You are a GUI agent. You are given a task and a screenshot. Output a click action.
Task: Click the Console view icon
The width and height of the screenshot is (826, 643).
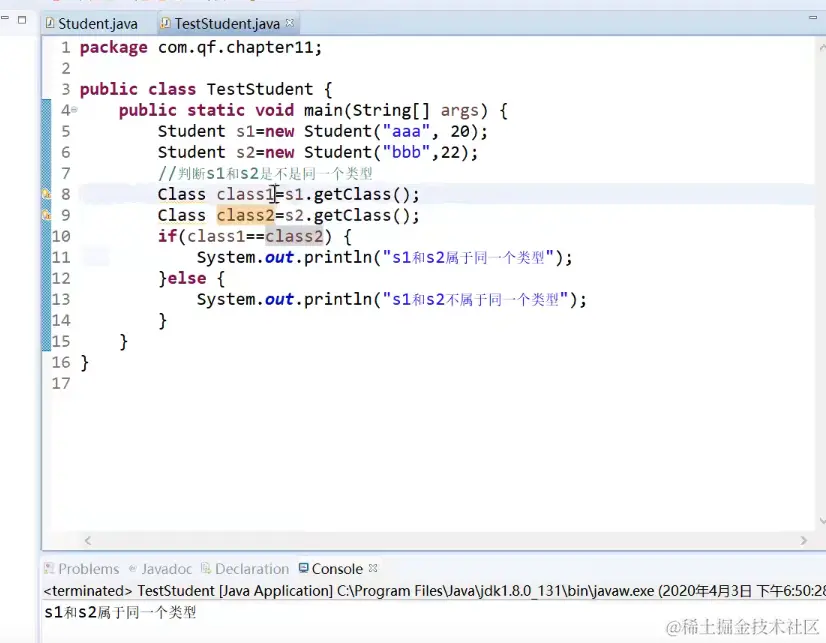[303, 568]
